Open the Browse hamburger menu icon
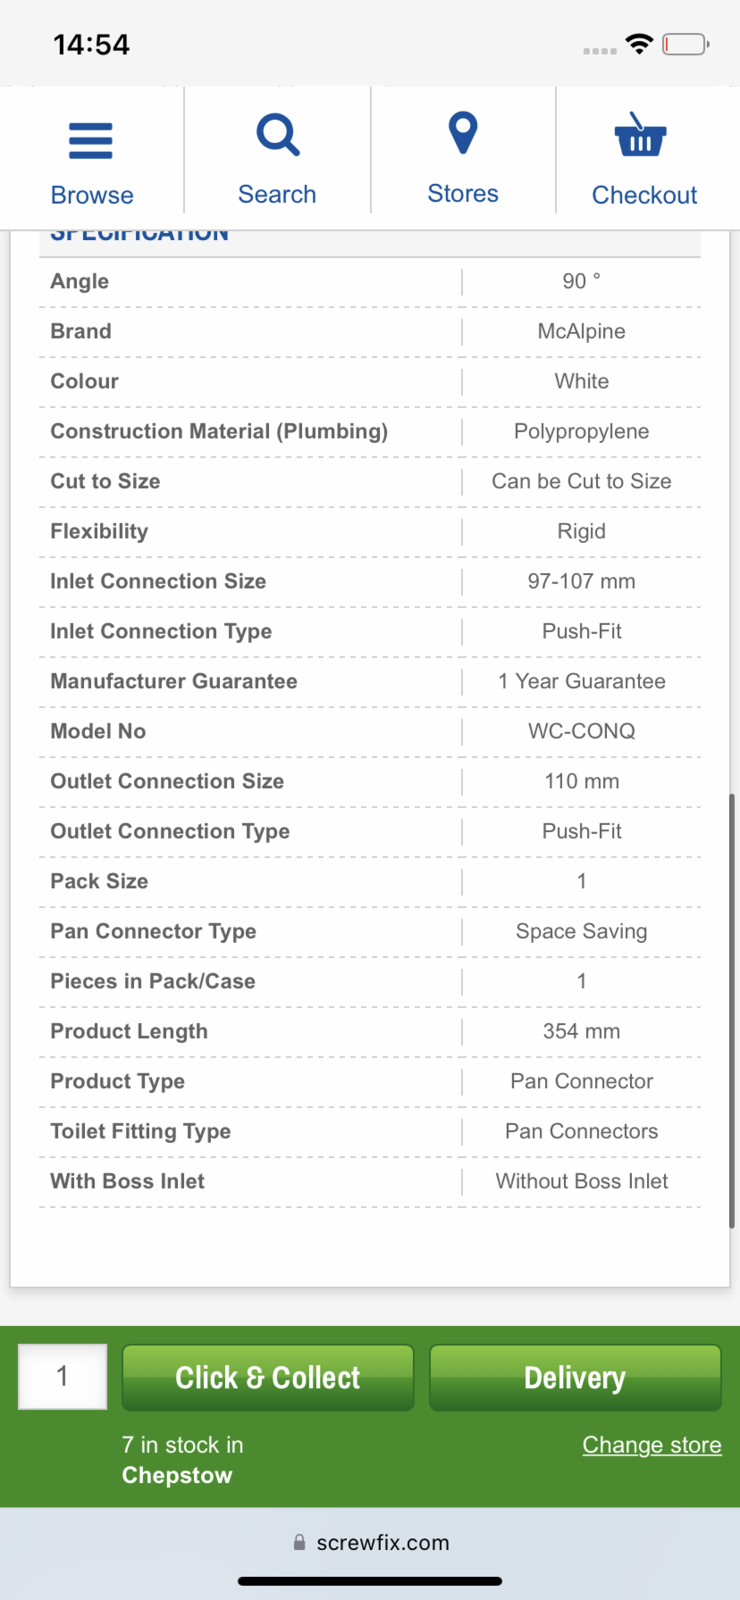The width and height of the screenshot is (740, 1600). coord(91,141)
